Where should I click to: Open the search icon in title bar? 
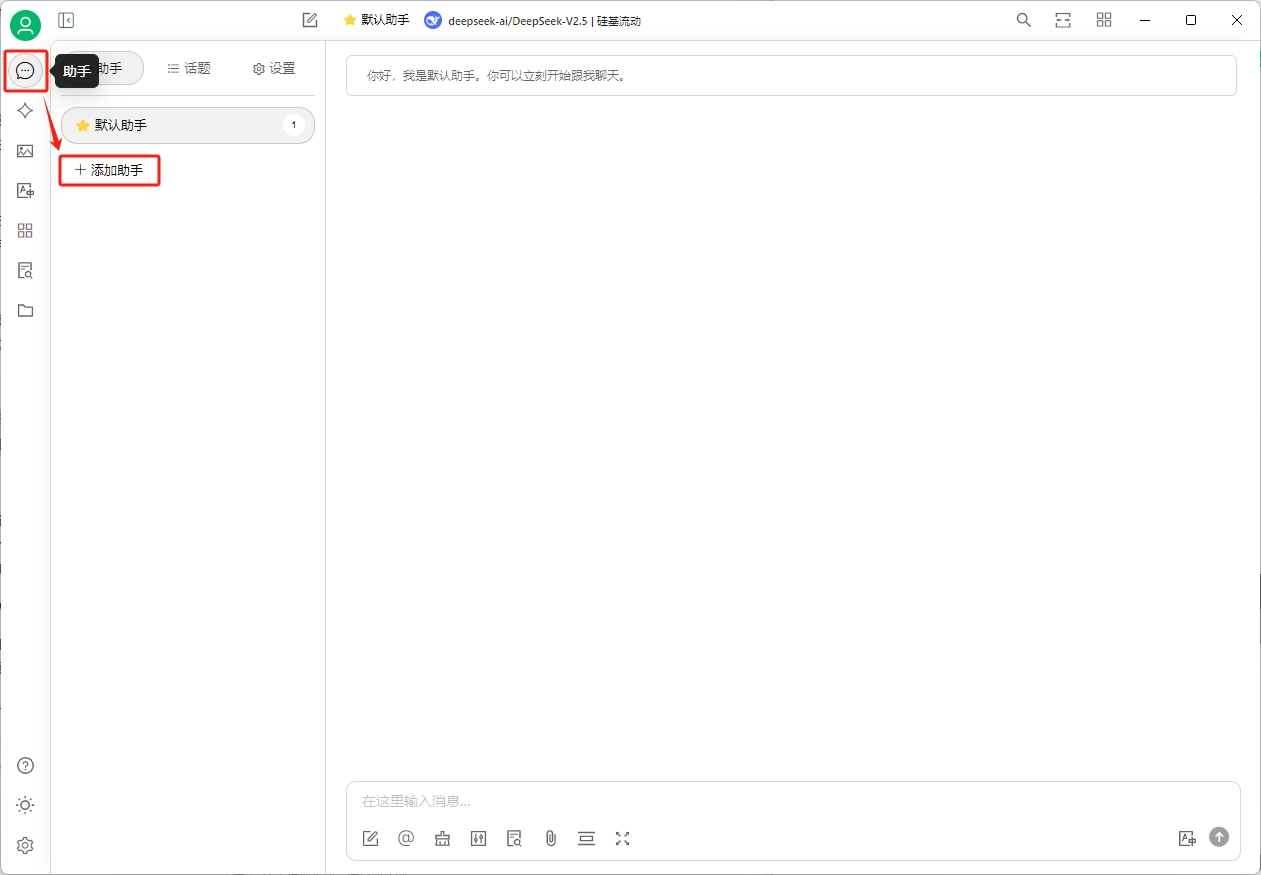(1024, 20)
